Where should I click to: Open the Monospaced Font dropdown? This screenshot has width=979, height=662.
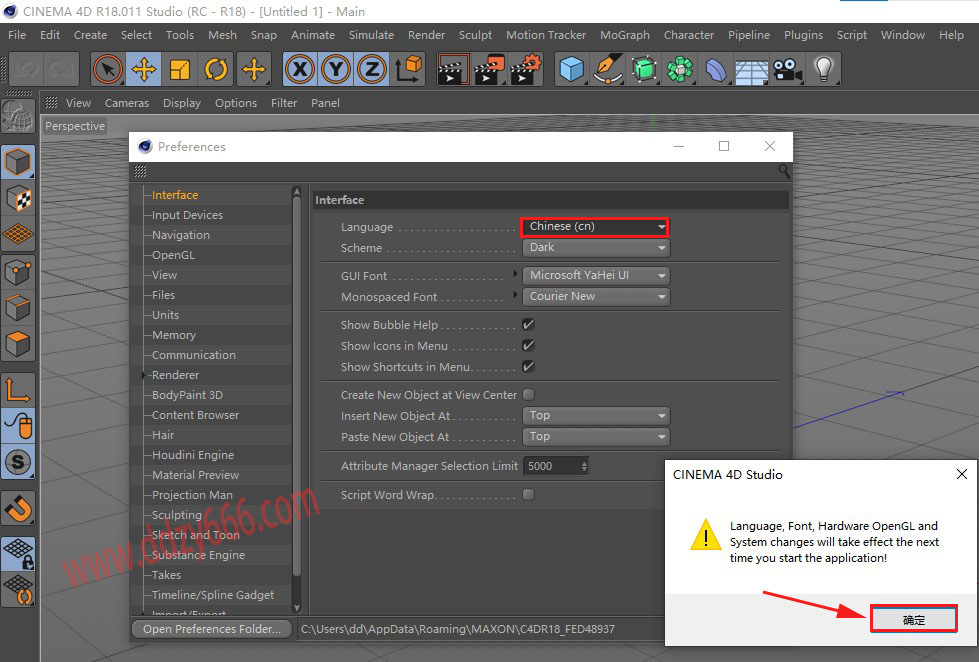tap(596, 297)
